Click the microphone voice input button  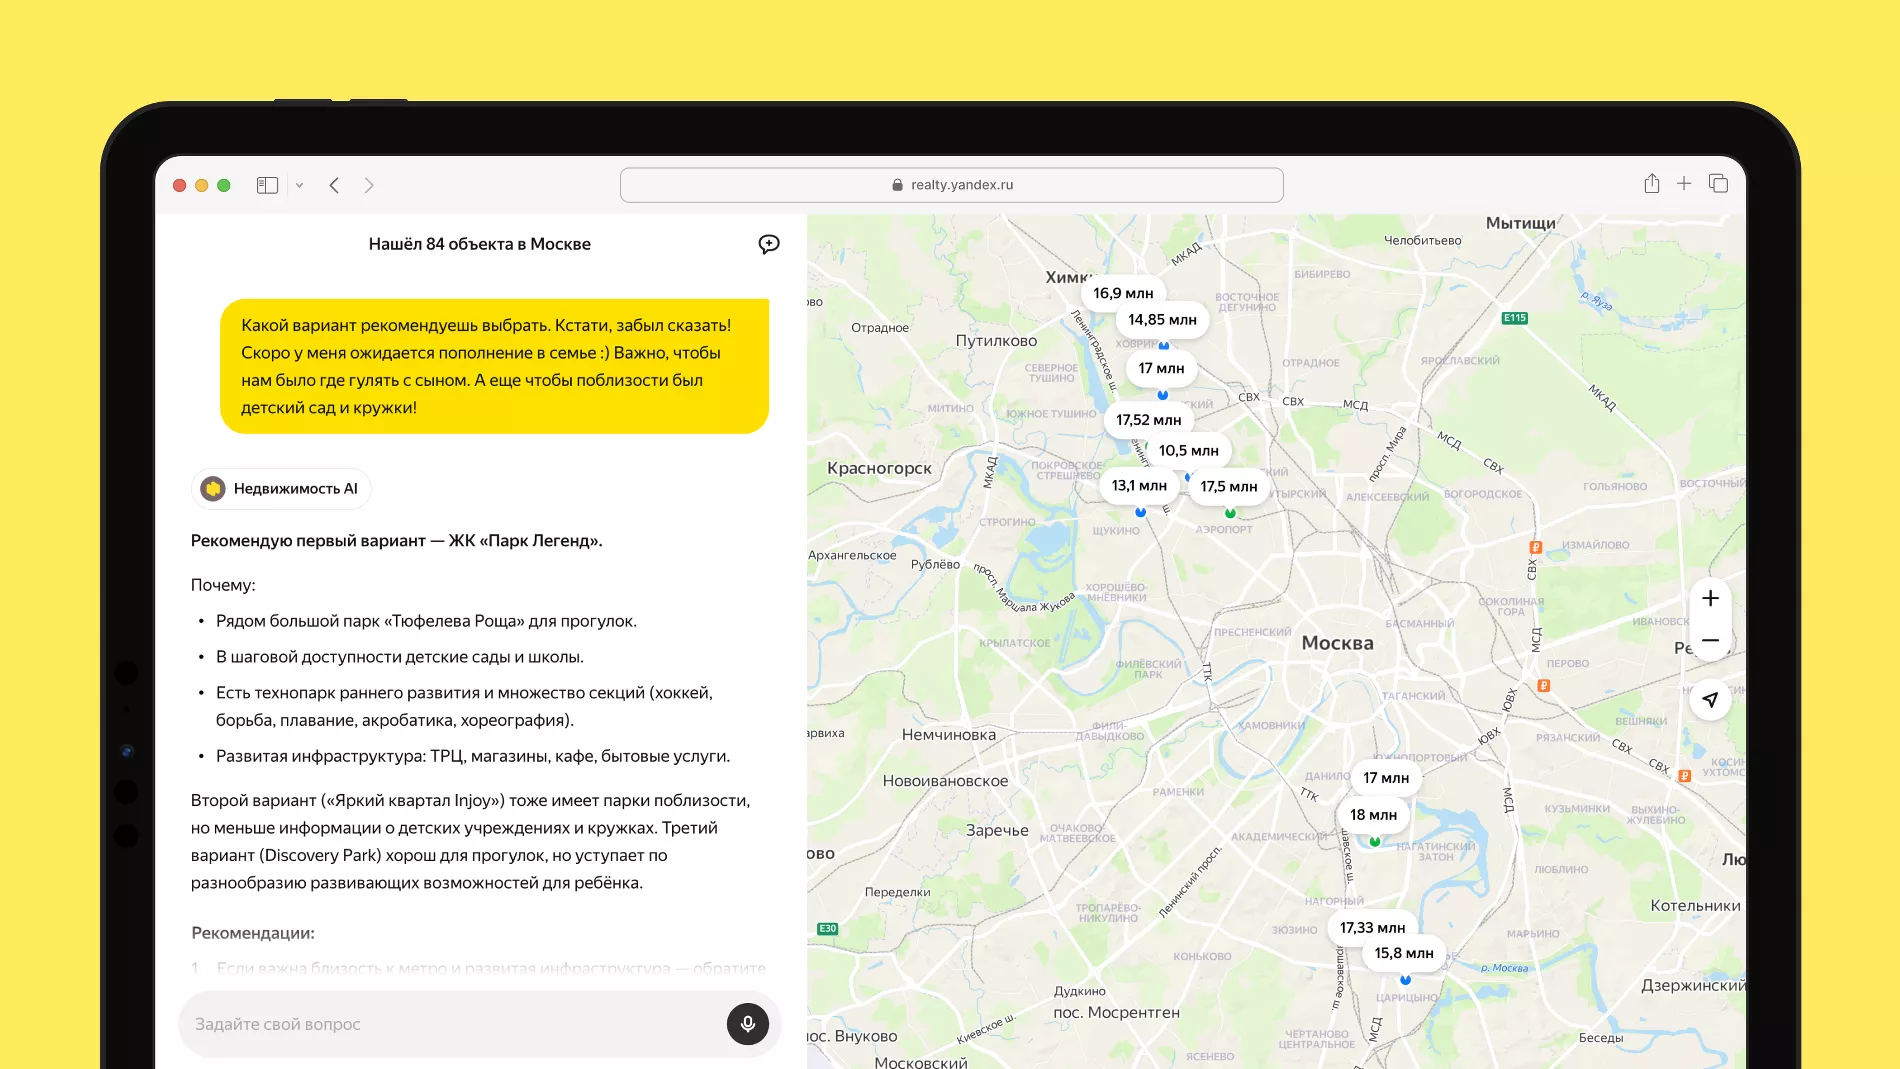click(747, 1023)
